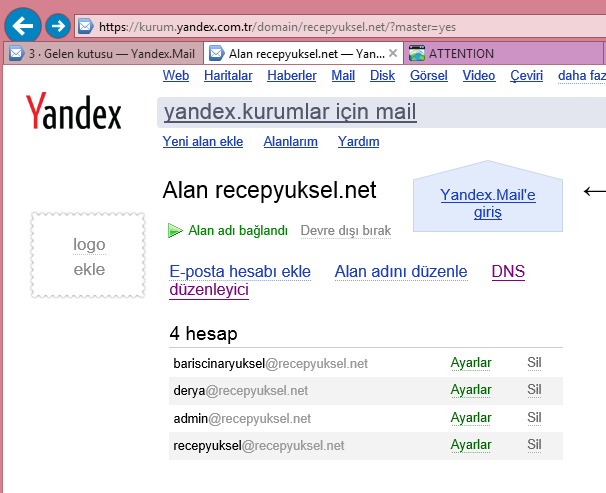Open the Görsel link

coord(429,75)
